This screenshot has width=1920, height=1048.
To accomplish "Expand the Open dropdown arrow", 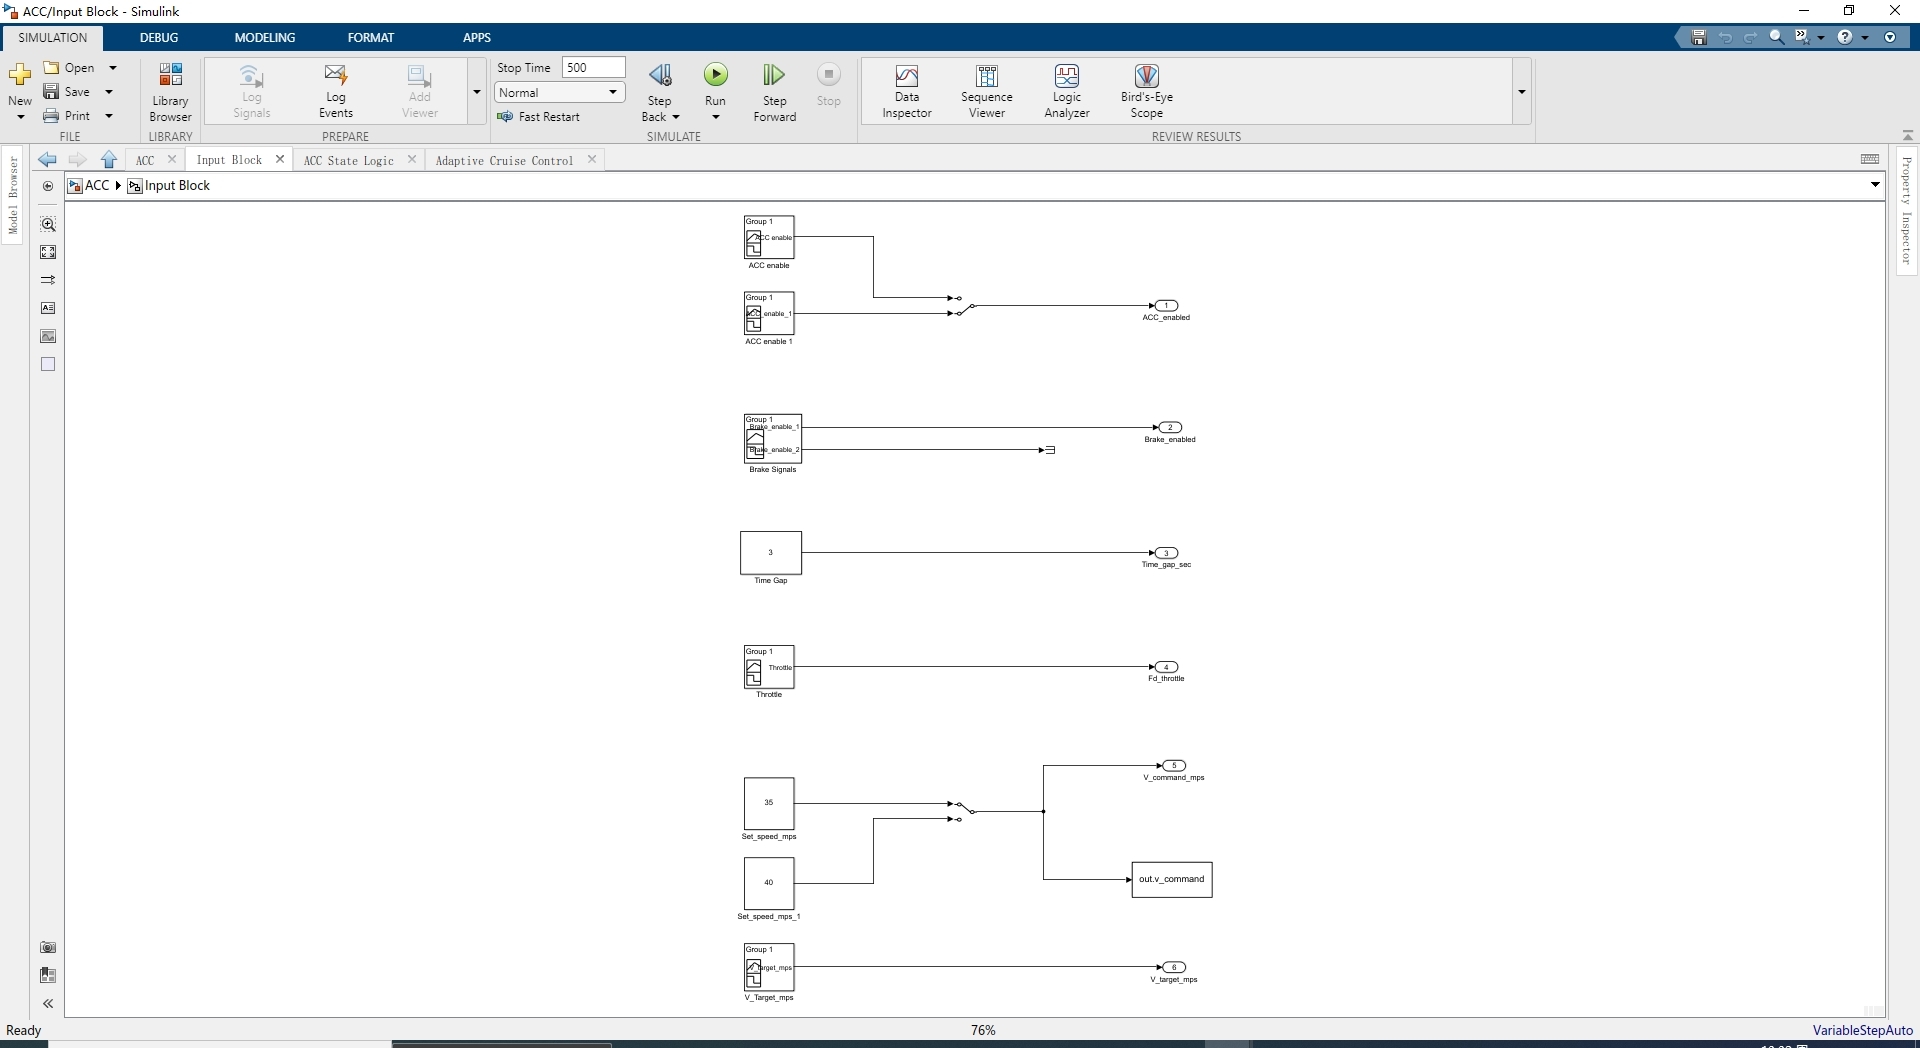I will click(x=113, y=68).
